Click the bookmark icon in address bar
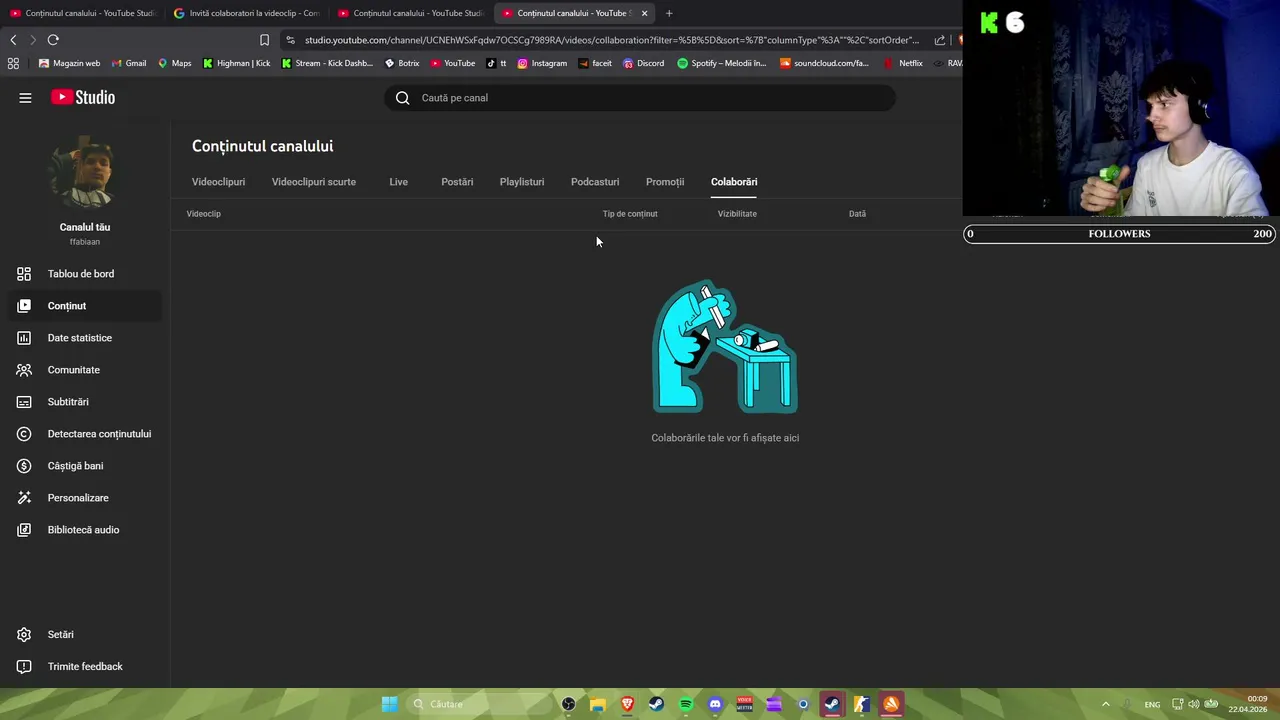1280x720 pixels. pyautogui.click(x=264, y=40)
